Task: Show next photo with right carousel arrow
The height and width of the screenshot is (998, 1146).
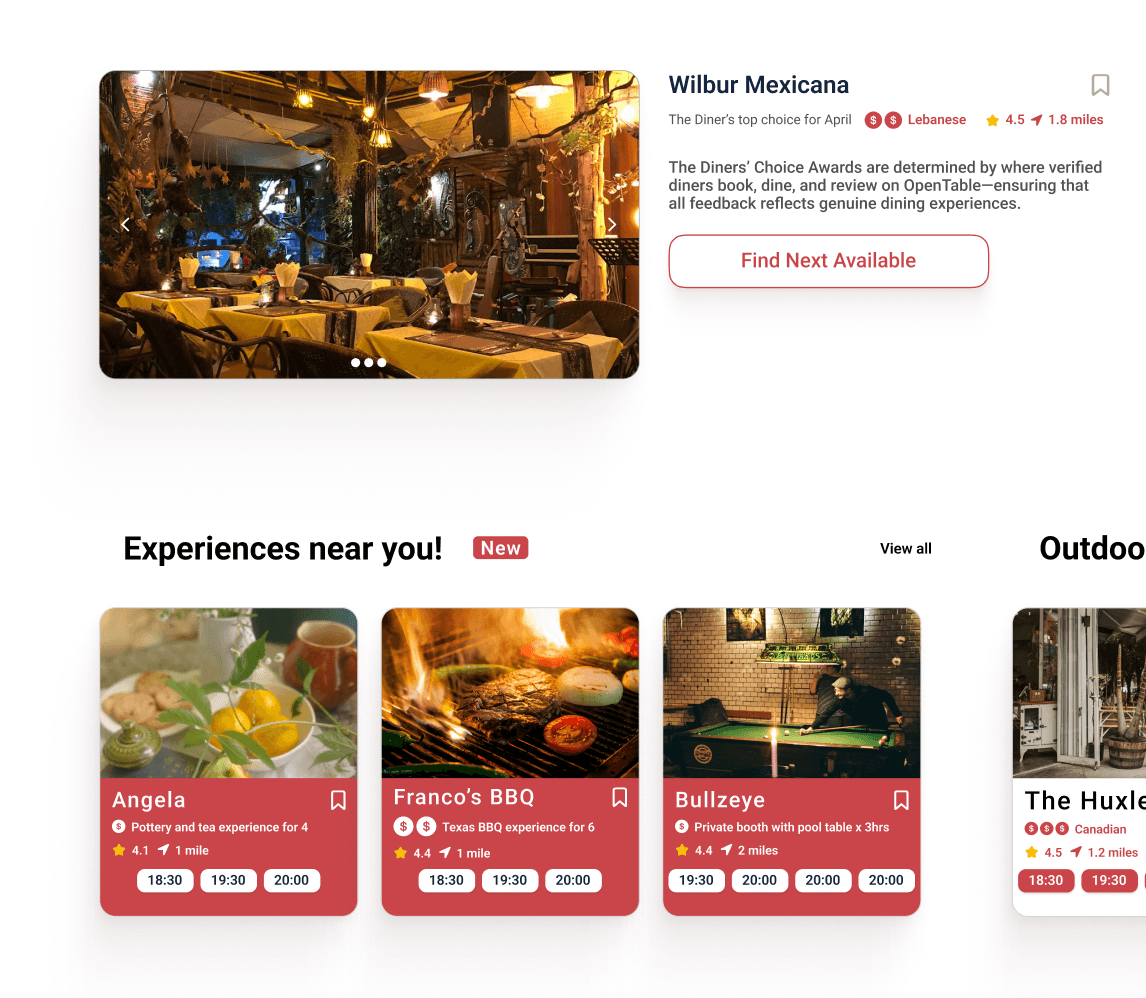Action: point(612,225)
